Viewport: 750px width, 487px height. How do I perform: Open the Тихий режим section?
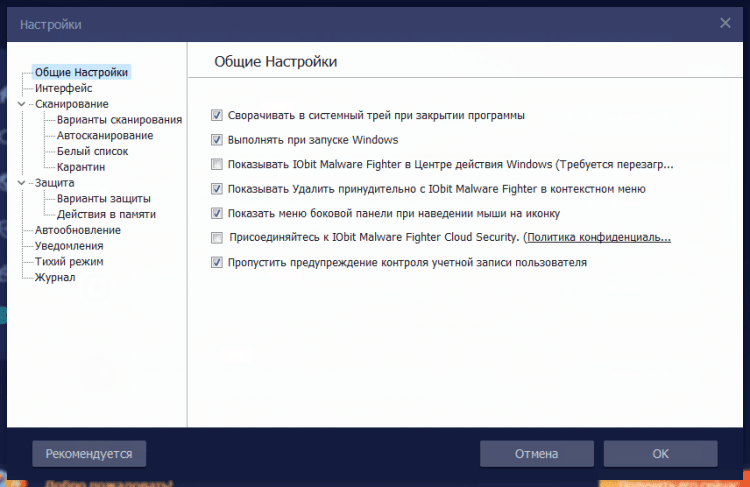[69, 262]
